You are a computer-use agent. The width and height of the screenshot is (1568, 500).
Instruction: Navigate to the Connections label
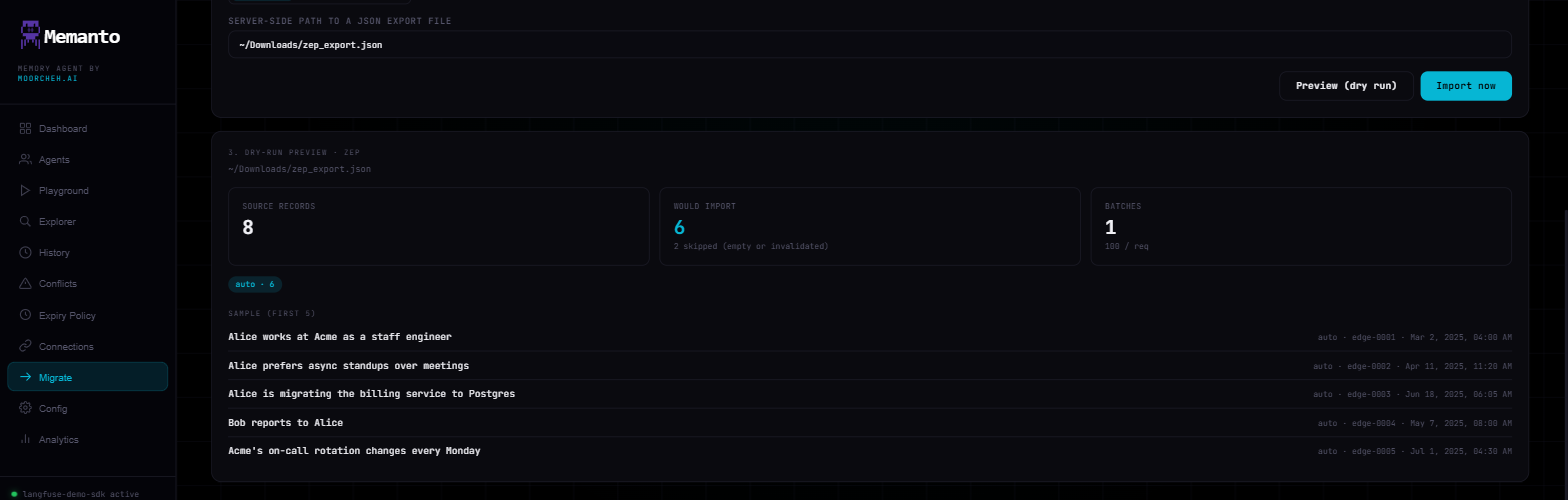tap(66, 346)
